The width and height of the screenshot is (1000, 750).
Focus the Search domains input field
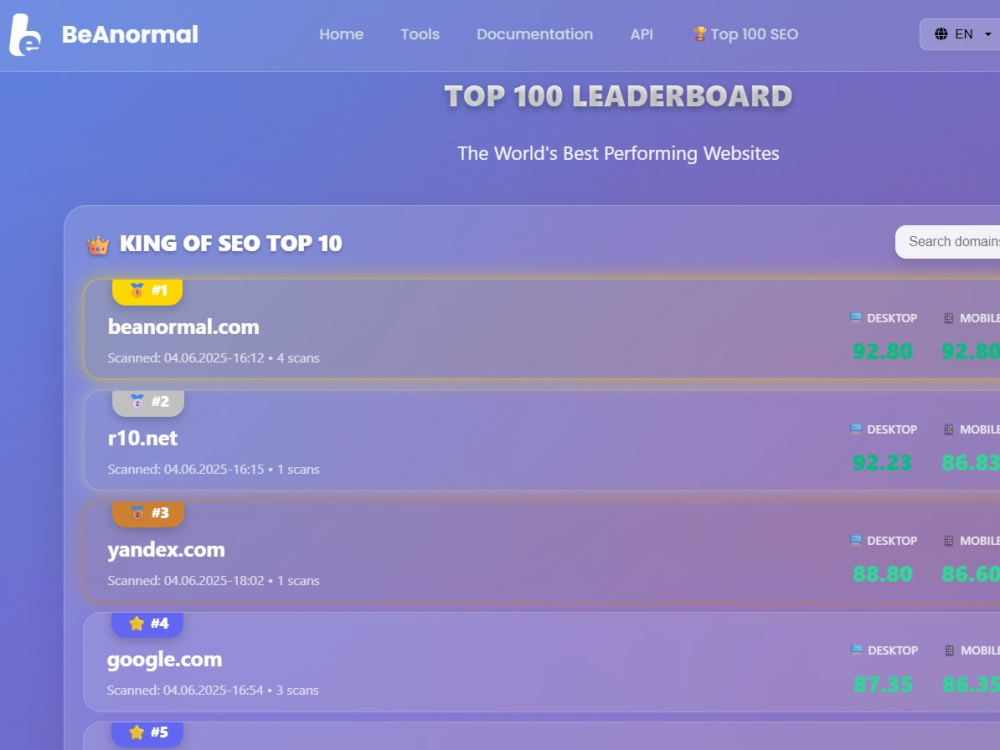[948, 242]
